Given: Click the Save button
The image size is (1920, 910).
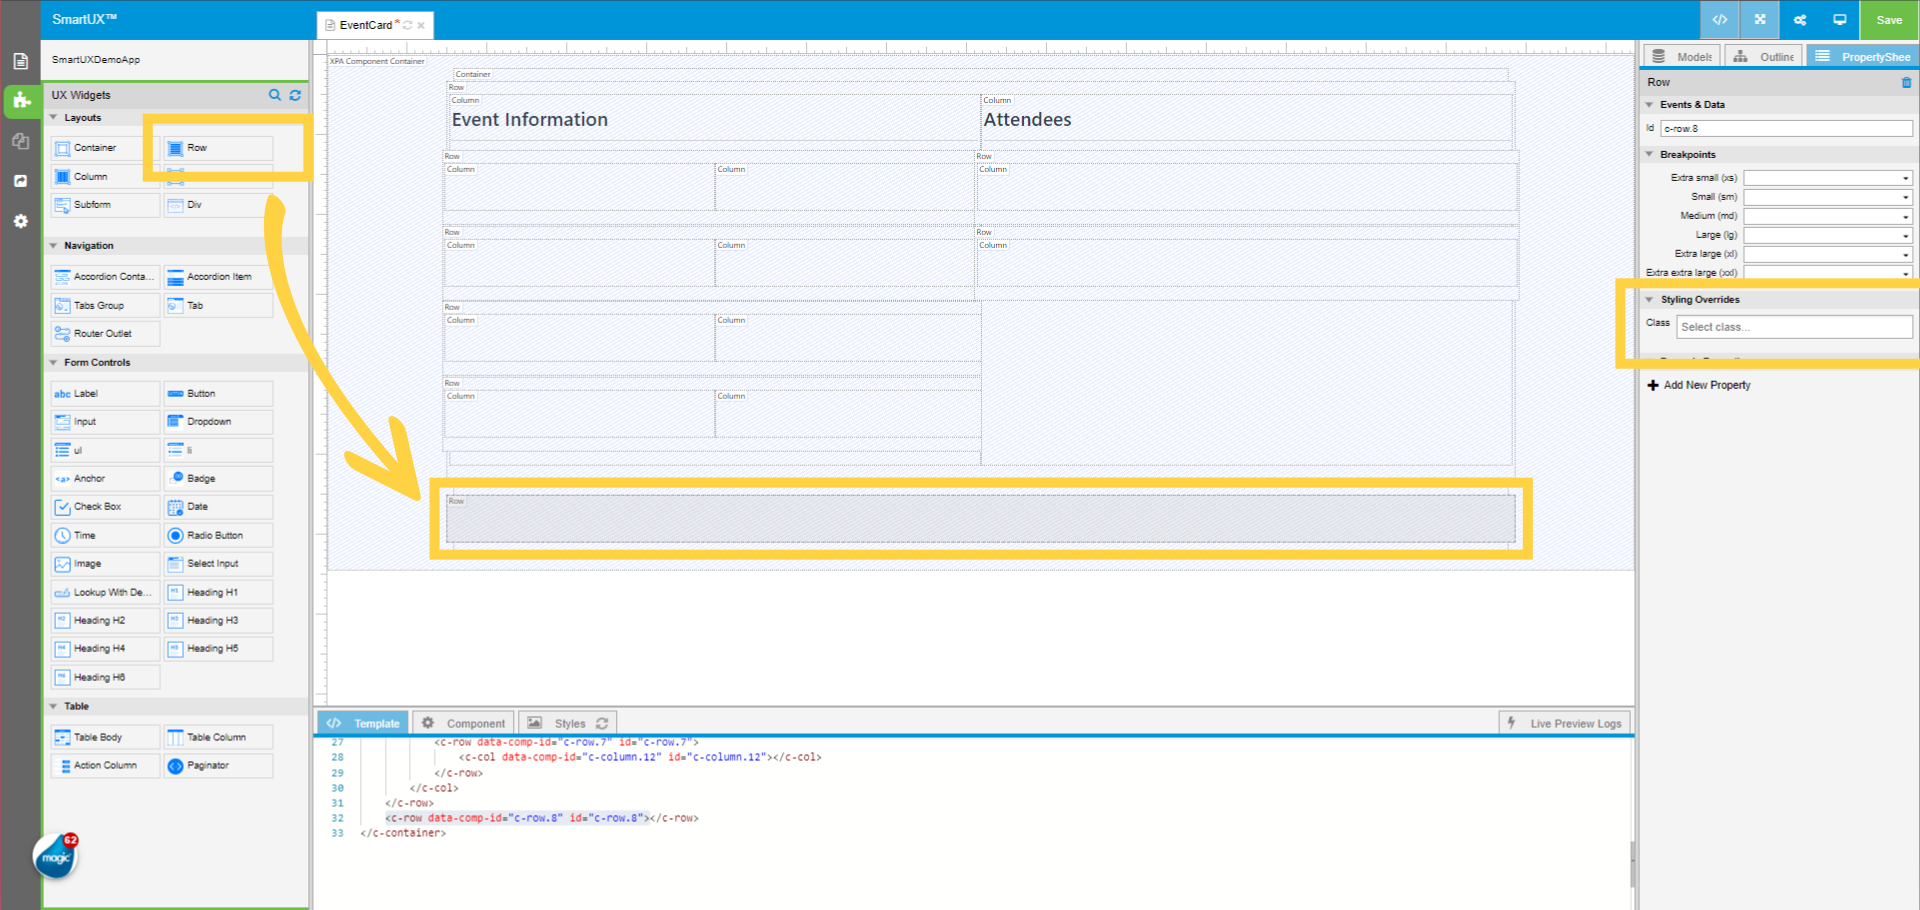Looking at the screenshot, I should click(x=1888, y=20).
